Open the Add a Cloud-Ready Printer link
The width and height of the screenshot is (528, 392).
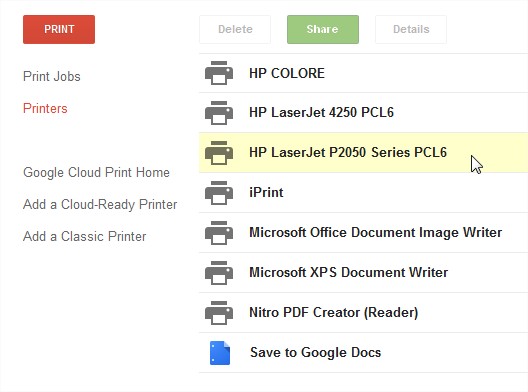[100, 204]
